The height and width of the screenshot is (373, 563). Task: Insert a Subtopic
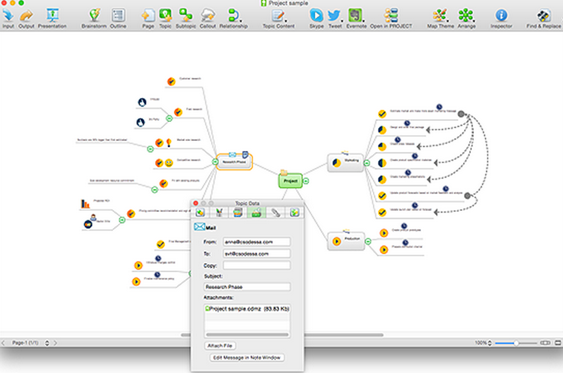coord(186,15)
